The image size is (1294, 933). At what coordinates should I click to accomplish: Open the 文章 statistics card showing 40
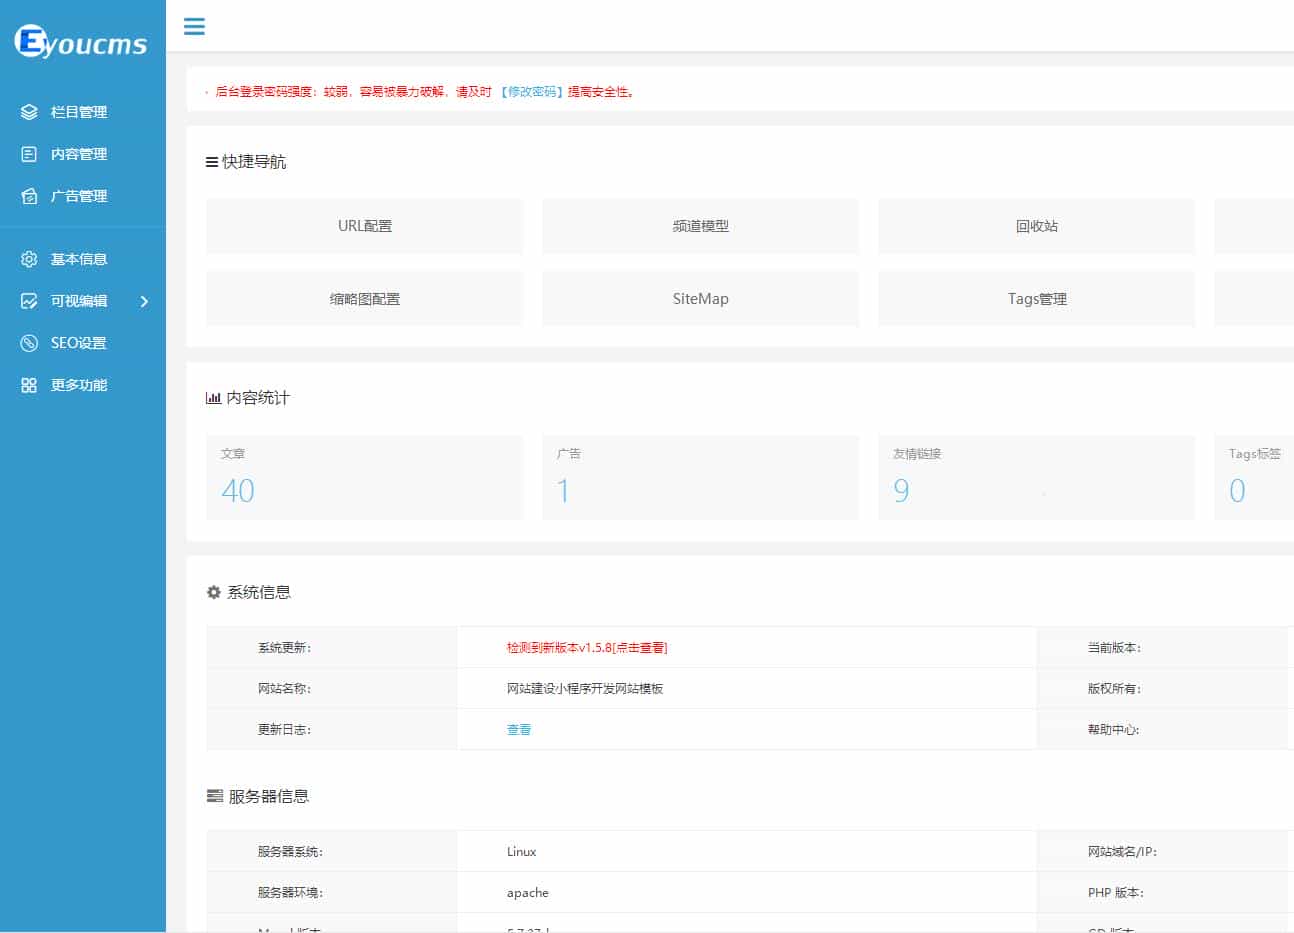click(x=365, y=477)
